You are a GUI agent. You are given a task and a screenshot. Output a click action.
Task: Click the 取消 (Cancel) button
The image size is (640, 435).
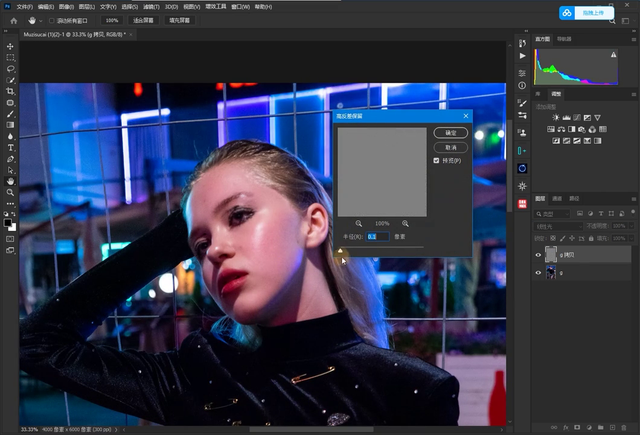[450, 146]
